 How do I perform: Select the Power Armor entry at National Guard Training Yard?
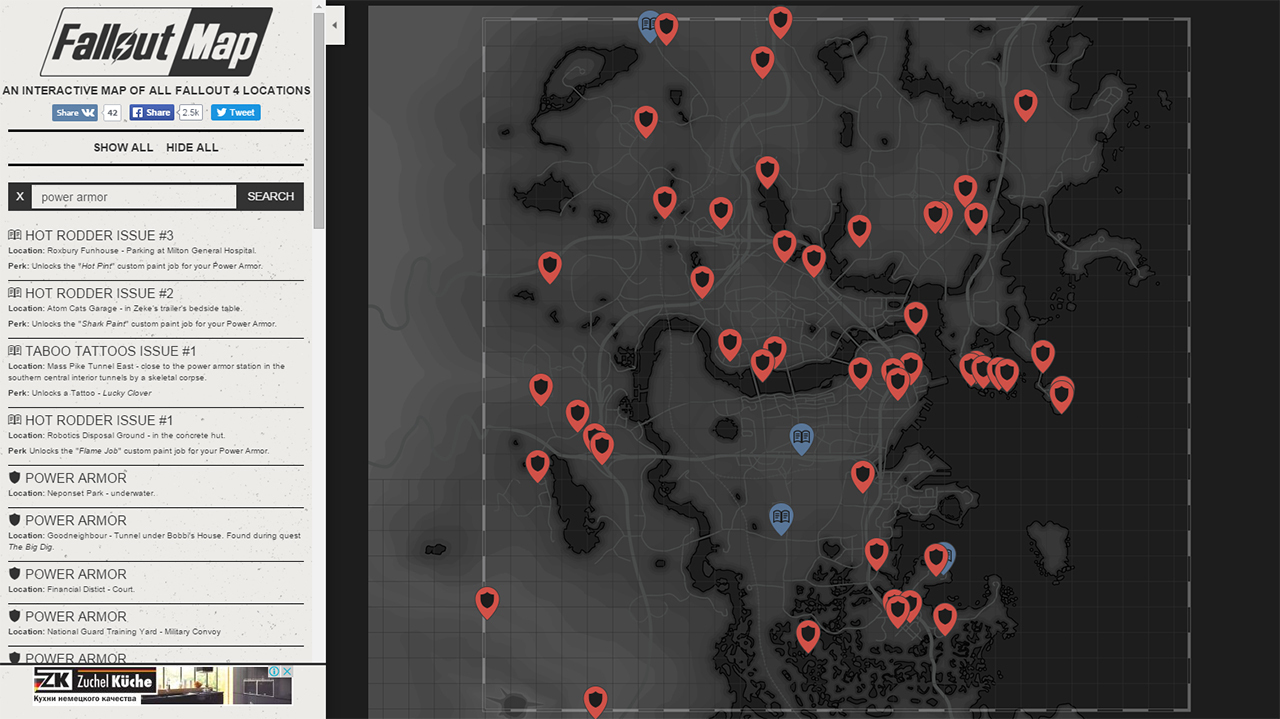pyautogui.click(x=76, y=617)
